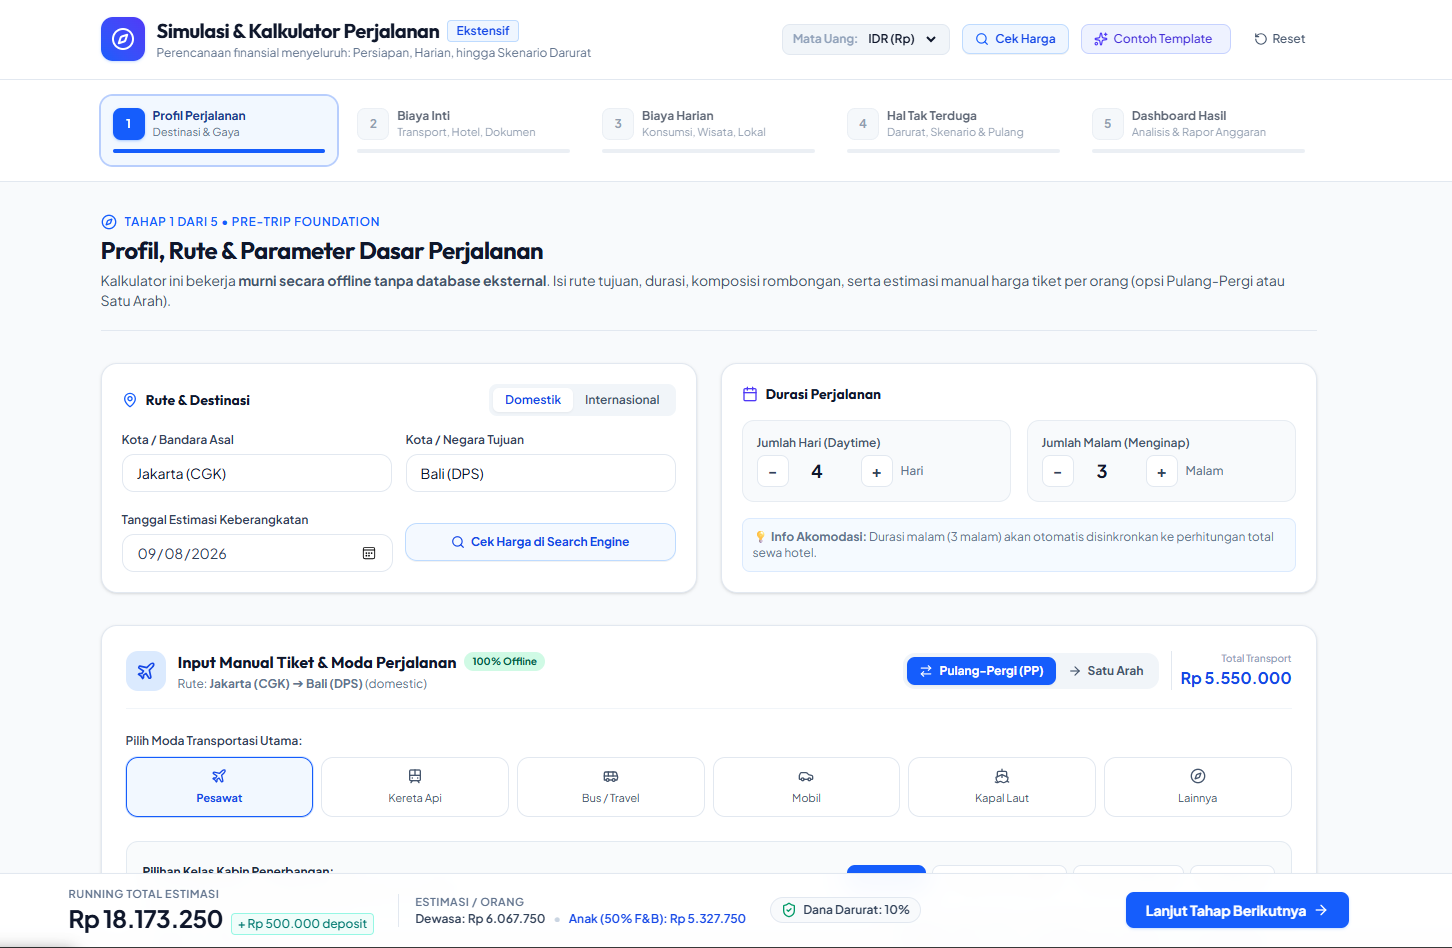Viewport: 1452px width, 948px height.
Task: Click the calendar icon in departure date field
Action: coord(369,553)
